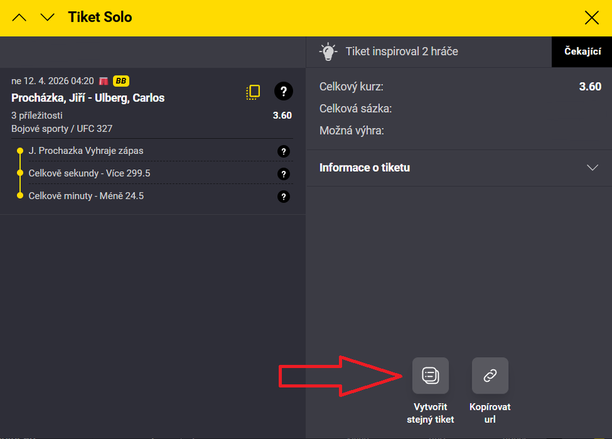The height and width of the screenshot is (439, 612).
Task: Open help for Celkově minuty Méně 24.5
Action: (x=283, y=196)
